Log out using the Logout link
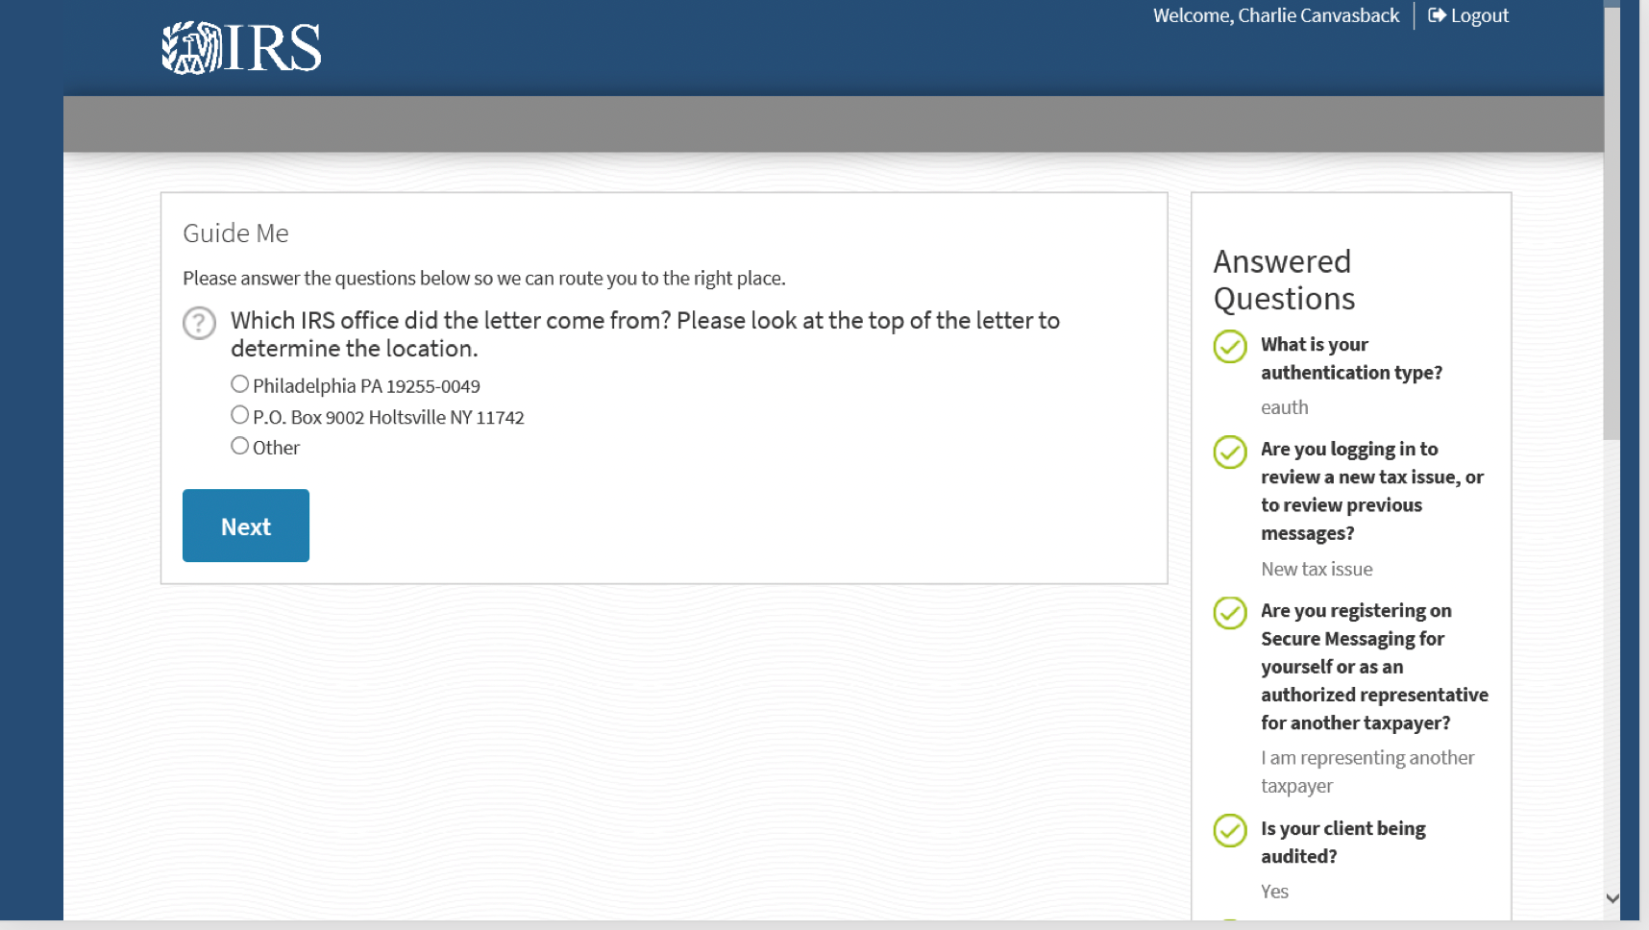Image resolution: width=1649 pixels, height=930 pixels. click(x=1479, y=15)
